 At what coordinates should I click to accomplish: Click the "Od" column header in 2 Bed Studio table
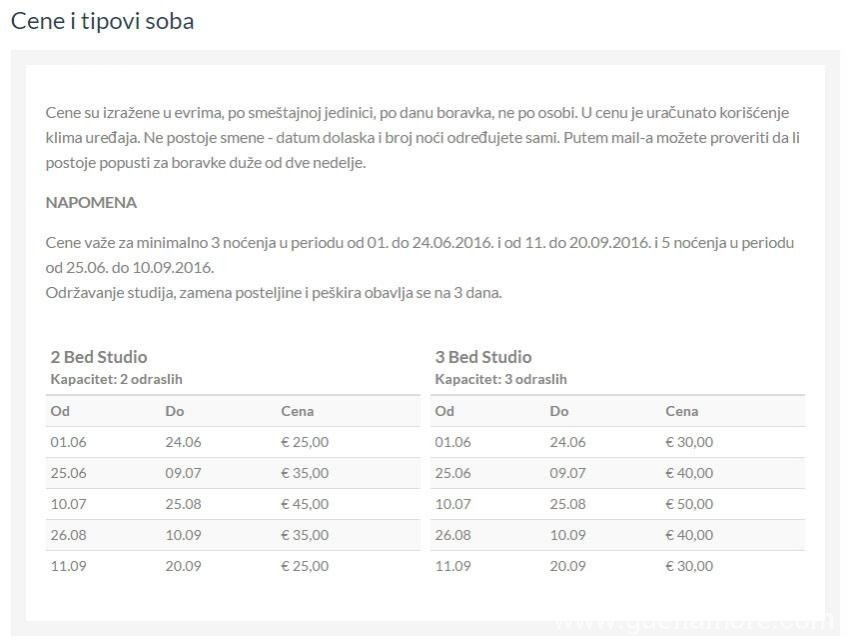(60, 411)
